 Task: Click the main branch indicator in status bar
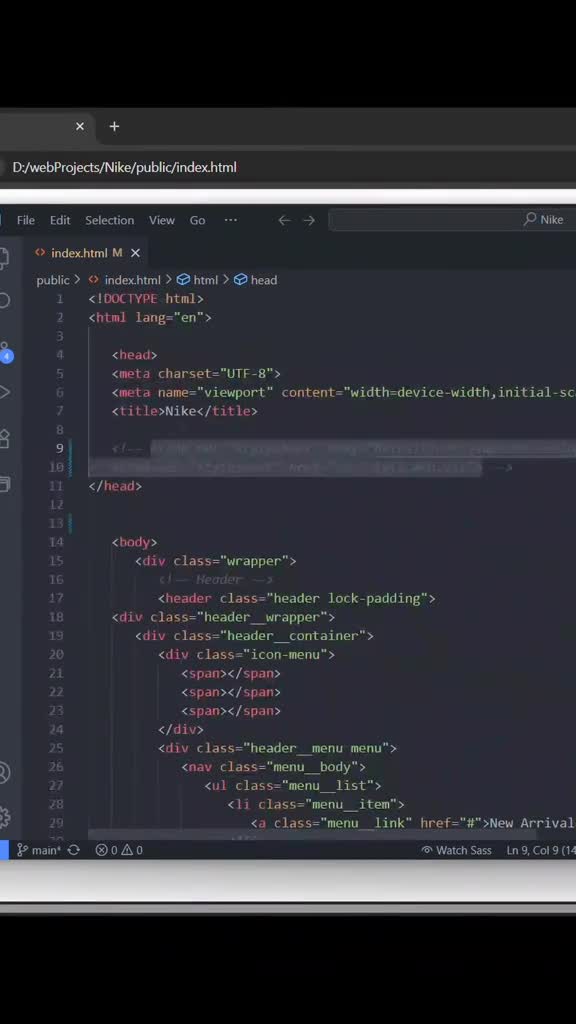pyautogui.click(x=39, y=850)
